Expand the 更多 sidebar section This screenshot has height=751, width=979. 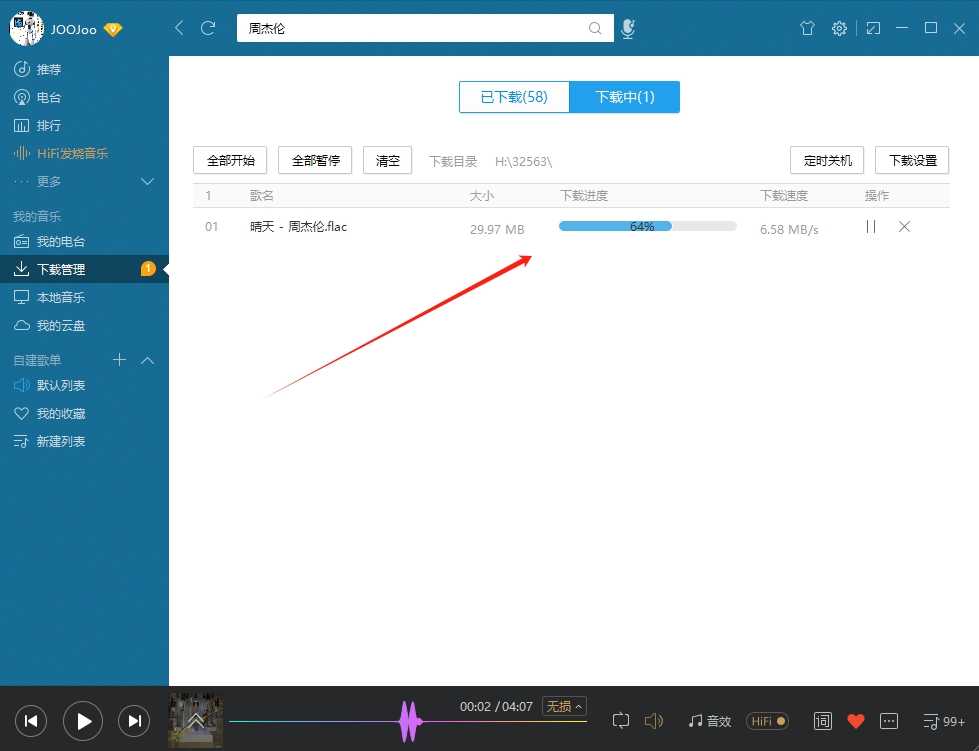(x=147, y=182)
